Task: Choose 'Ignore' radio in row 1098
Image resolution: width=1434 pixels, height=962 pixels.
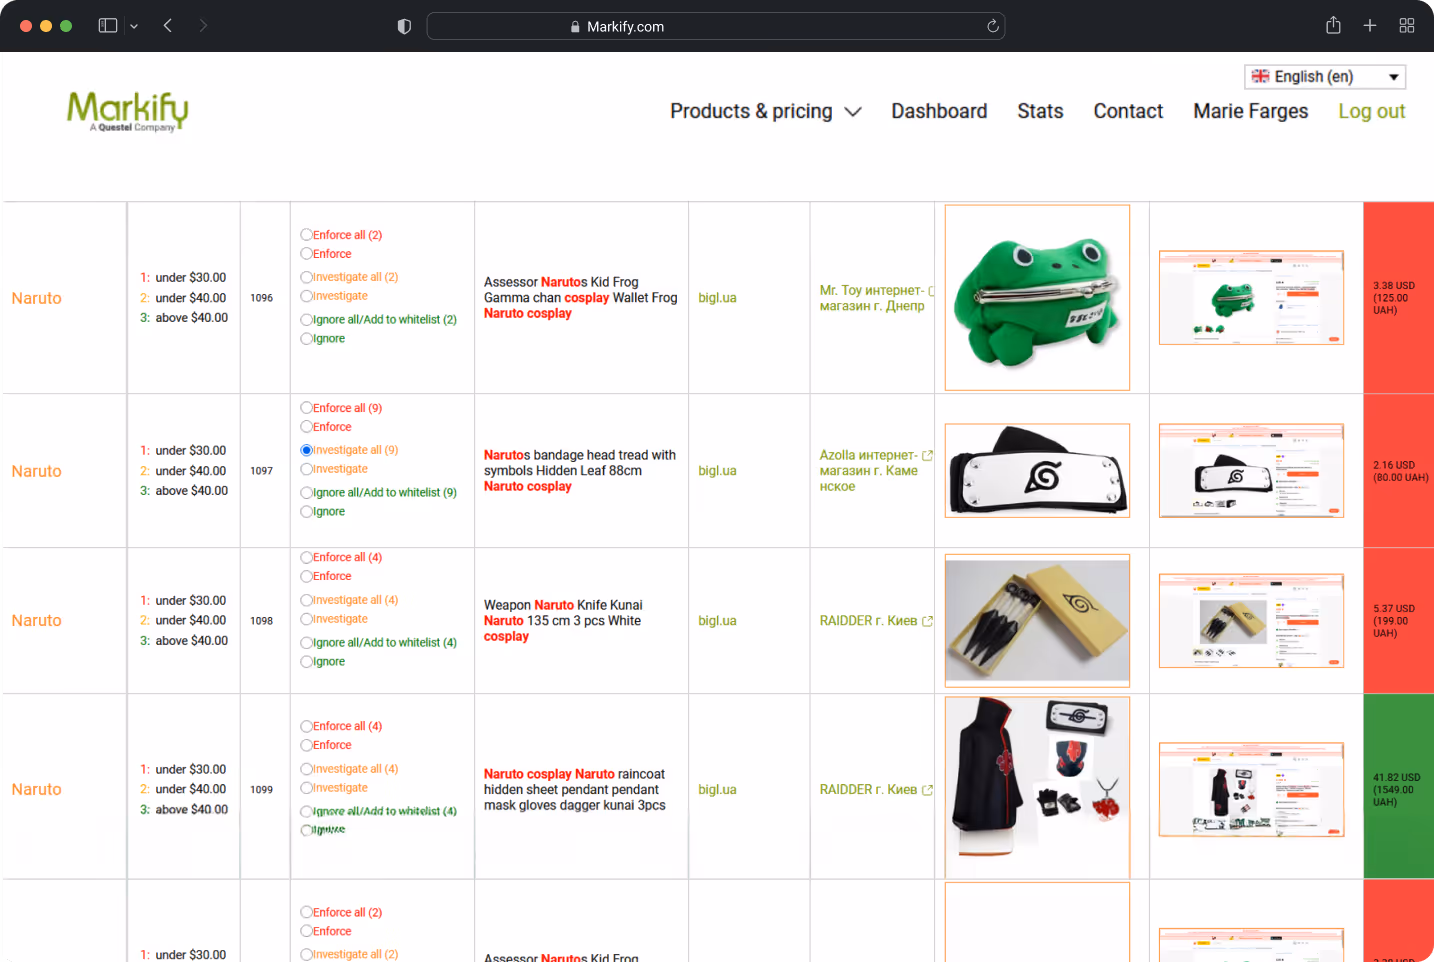Action: tap(307, 662)
